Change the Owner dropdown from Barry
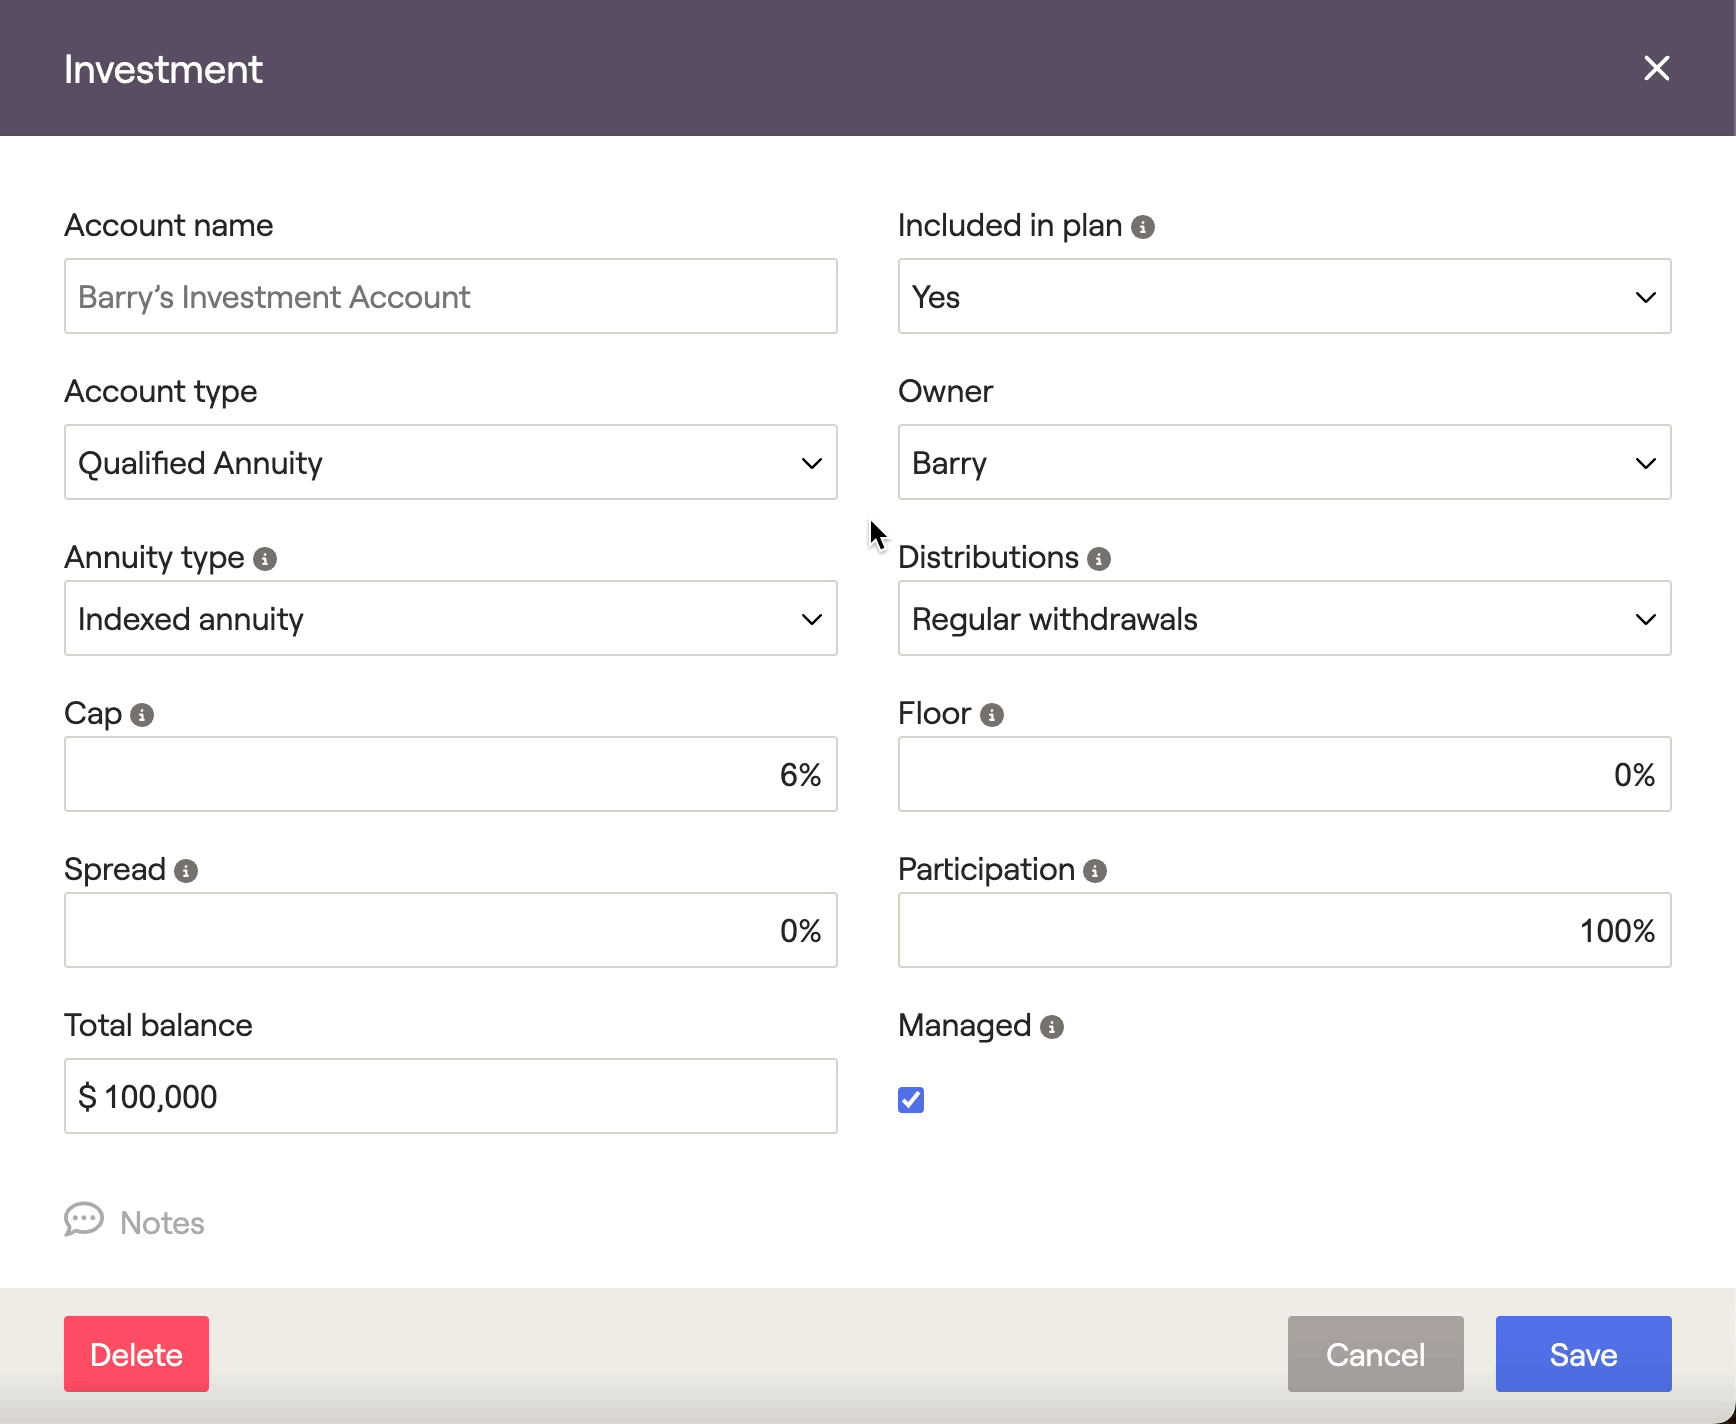The height and width of the screenshot is (1424, 1736). coord(1284,463)
